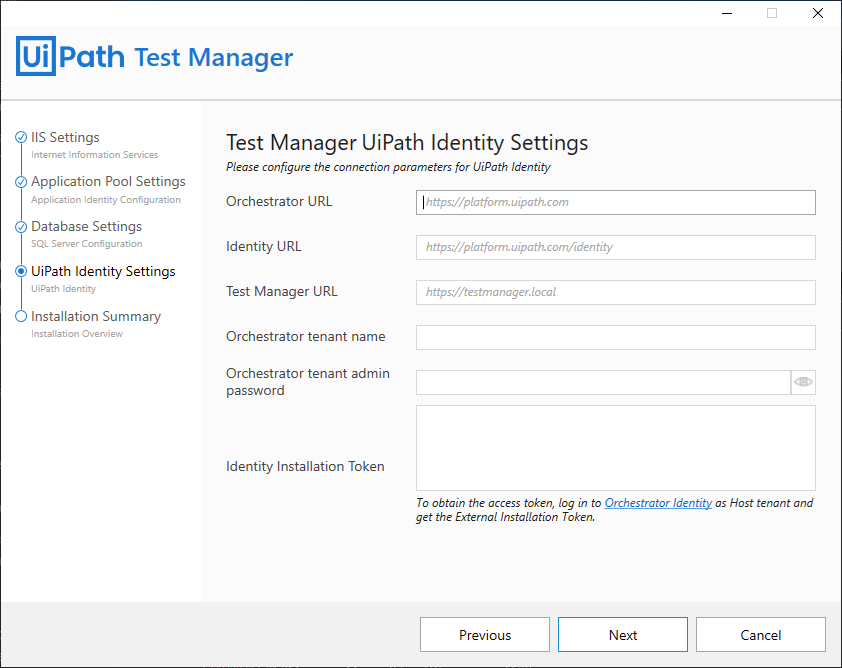Click the Next button

[623, 635]
